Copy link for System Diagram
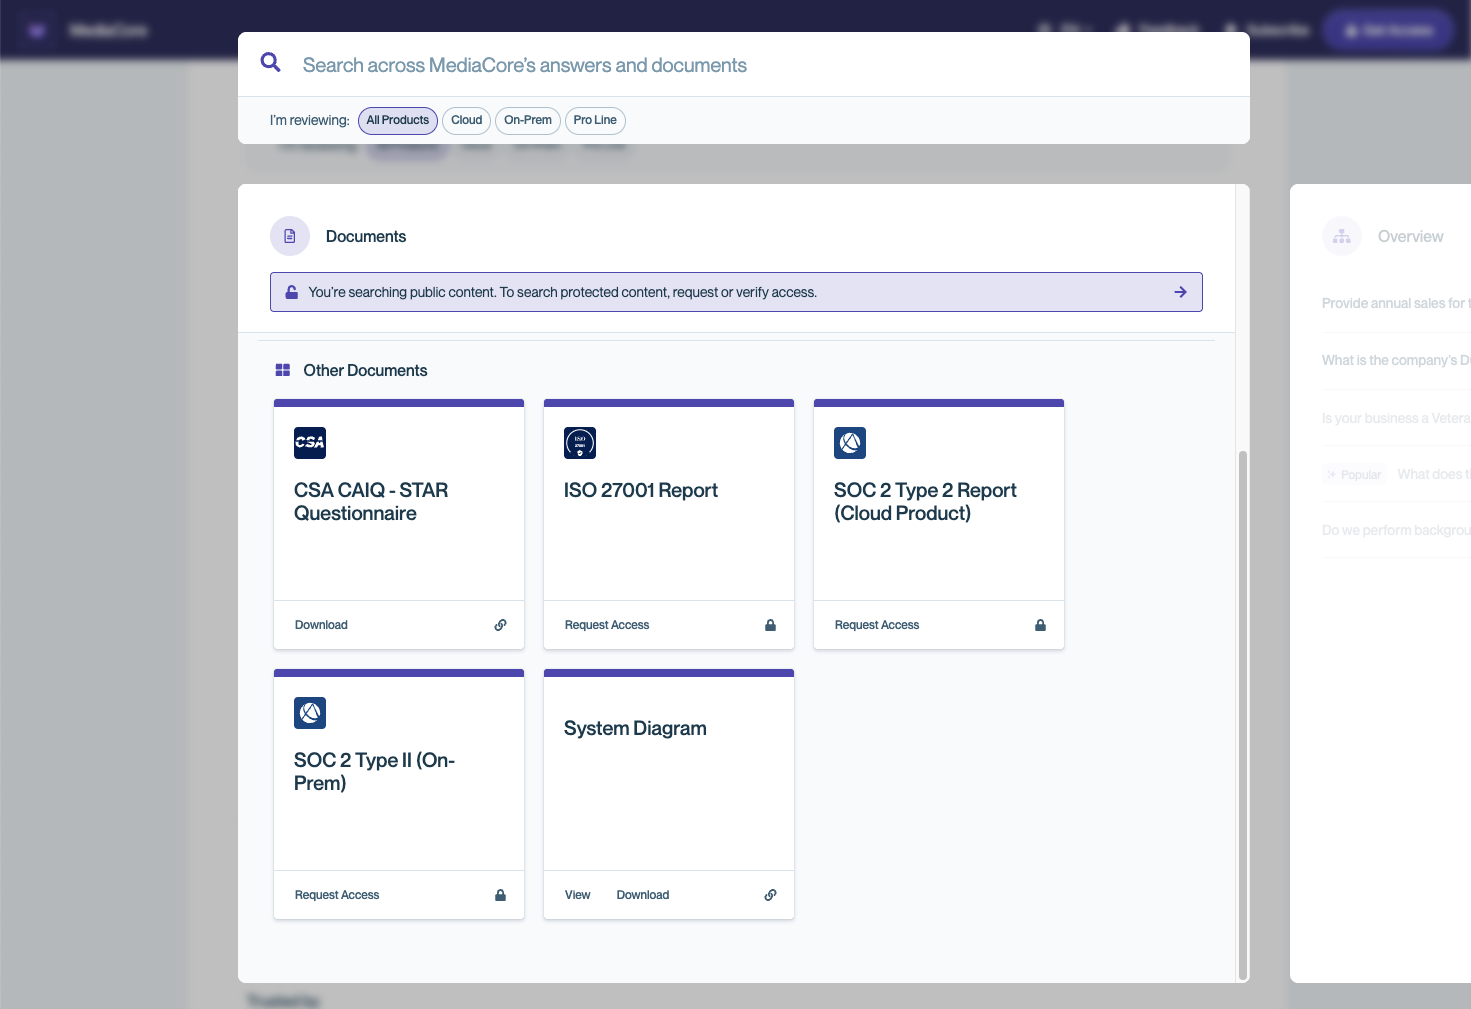Viewport: 1471px width, 1009px height. 771,895
